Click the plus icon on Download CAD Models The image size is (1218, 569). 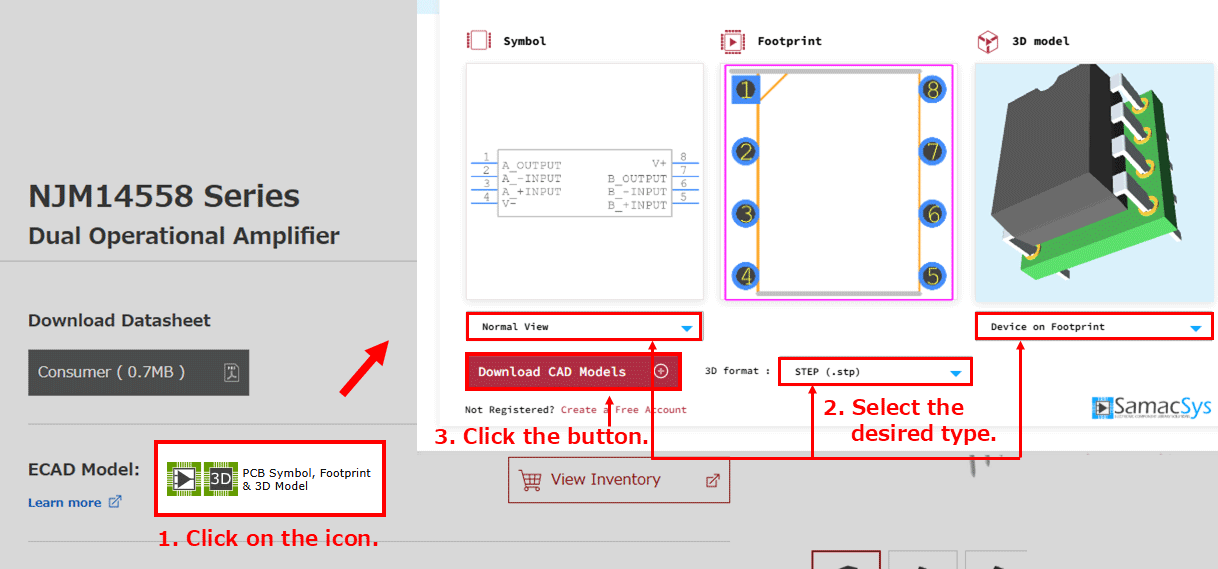(x=661, y=371)
